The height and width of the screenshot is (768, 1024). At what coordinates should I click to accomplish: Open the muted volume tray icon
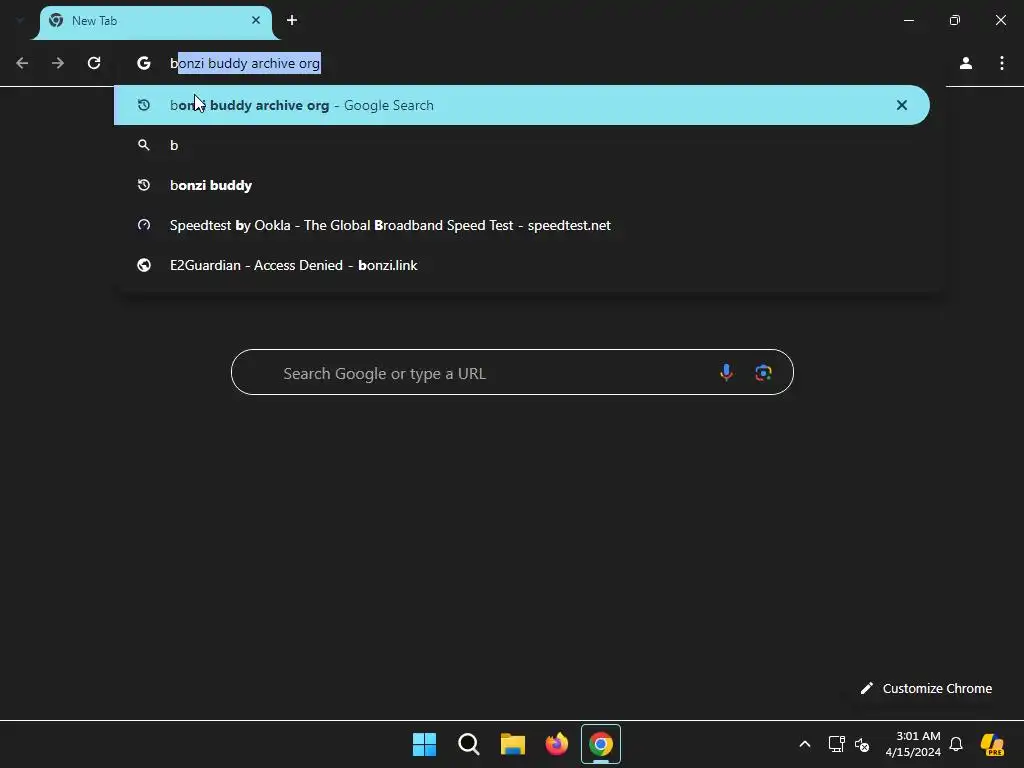862,744
